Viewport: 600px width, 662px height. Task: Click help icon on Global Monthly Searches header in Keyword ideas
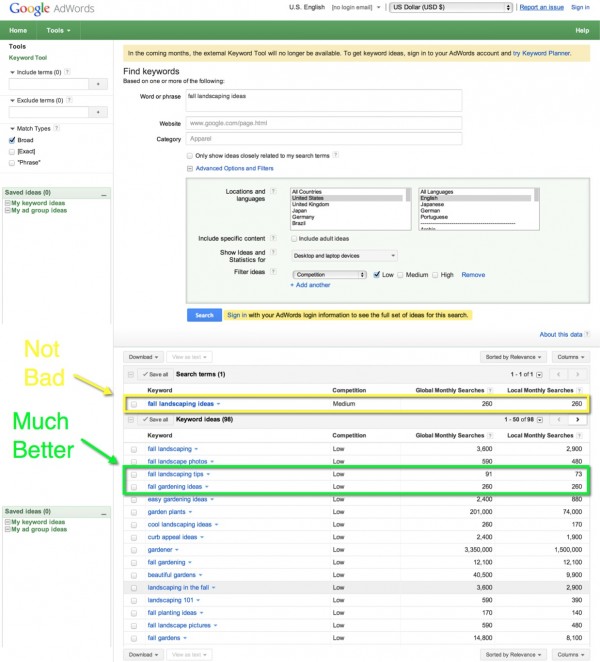490,435
